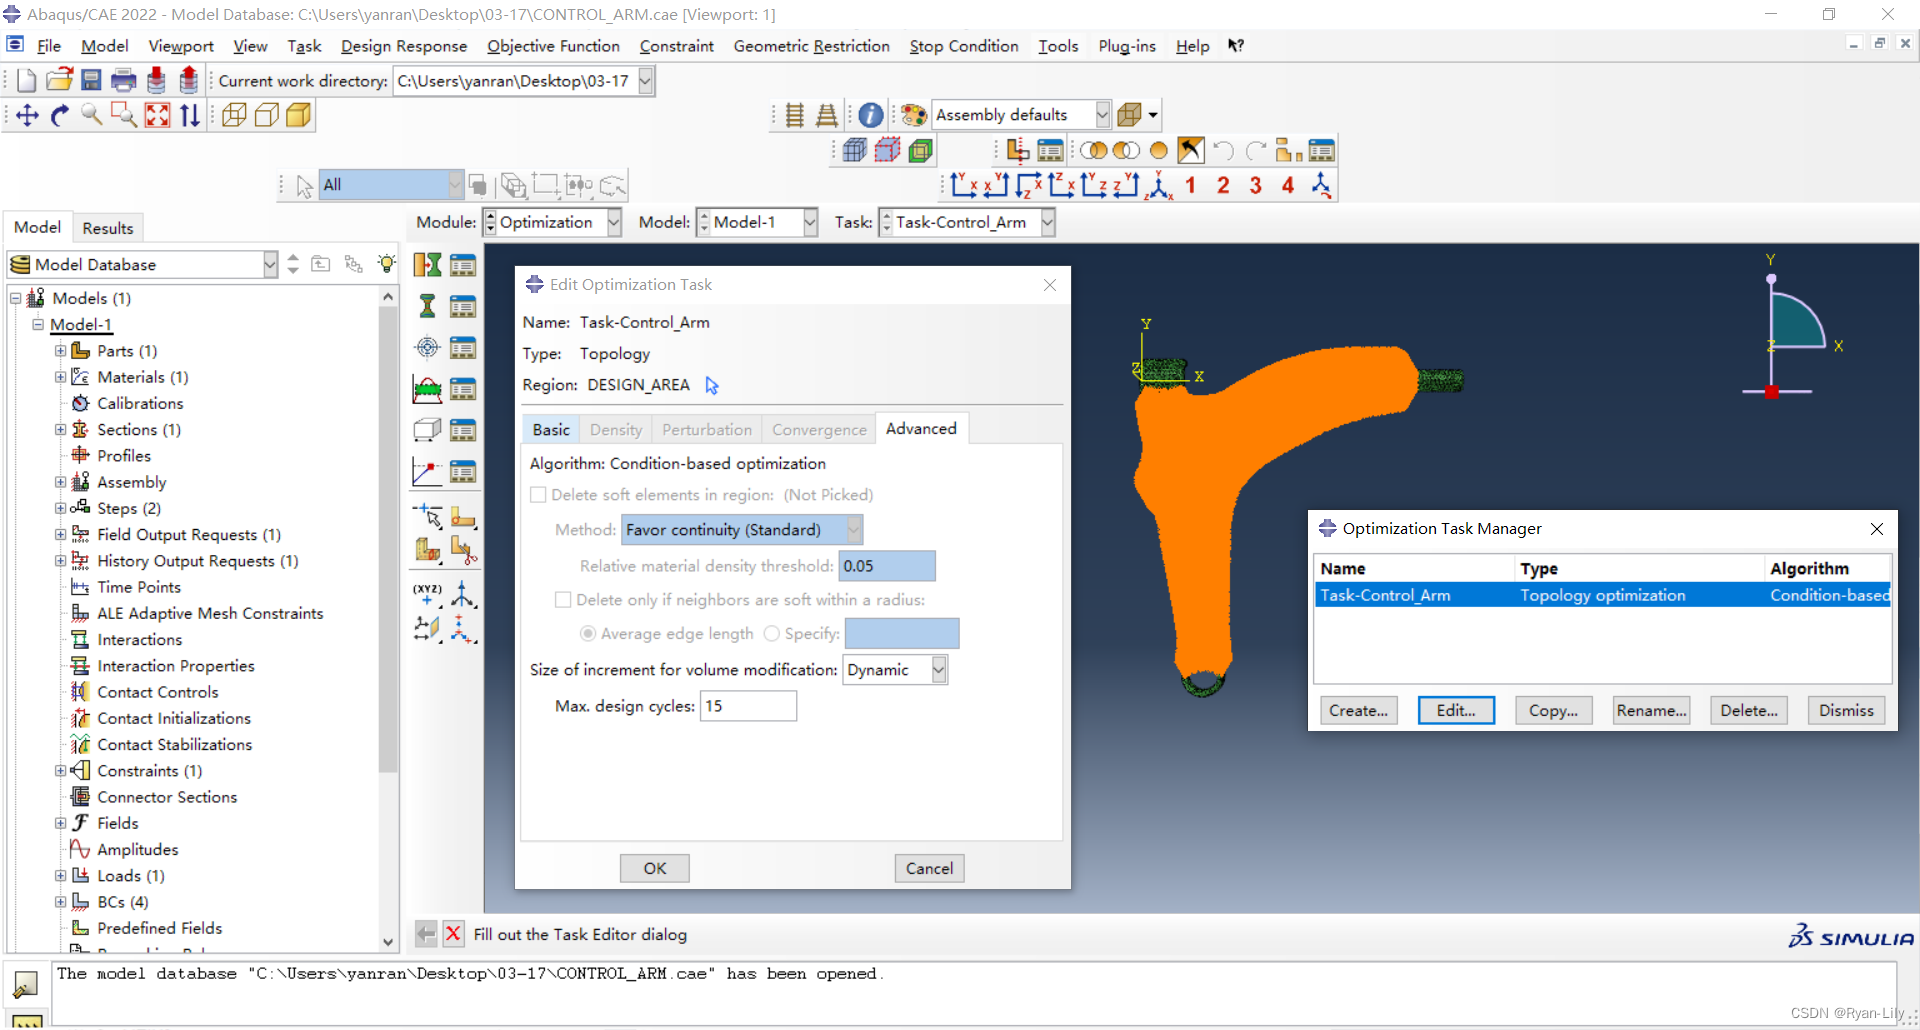Click the Stop Condition tool icon
1920x1030 pixels.
(428, 471)
